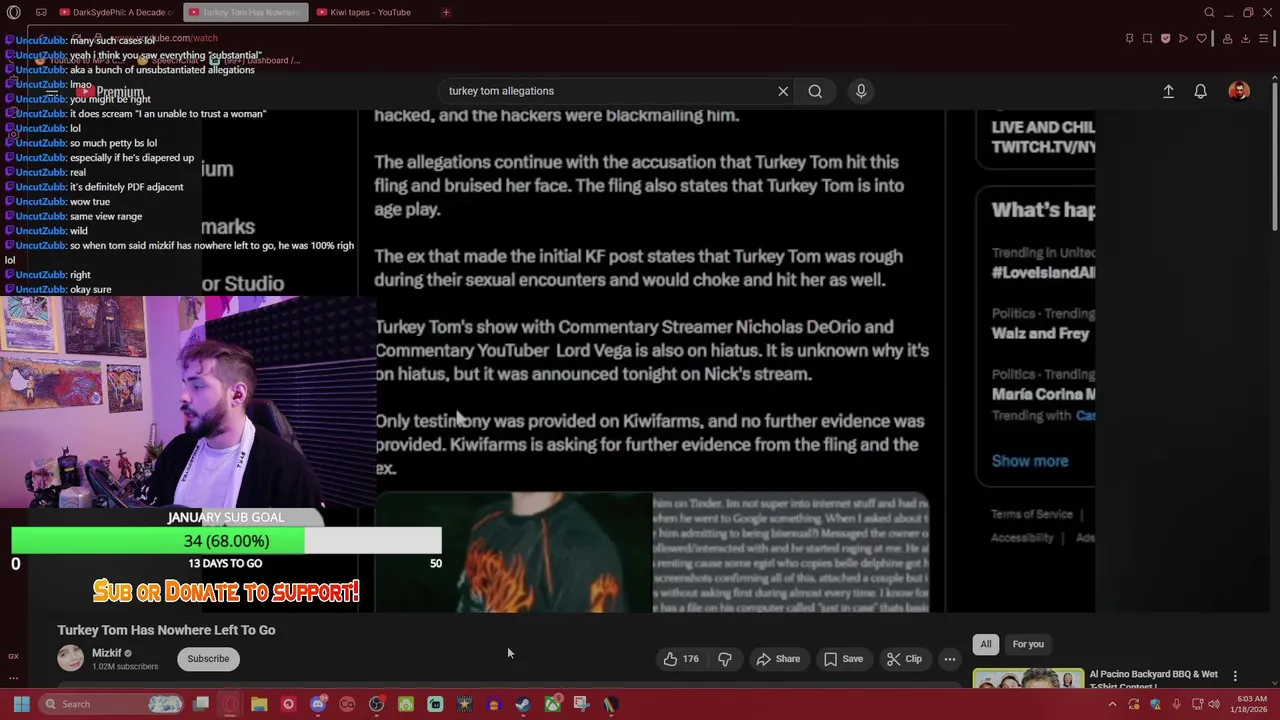The height and width of the screenshot is (720, 1280).
Task: Switch to DarkSydePhil: A Decade tab
Action: tap(118, 12)
